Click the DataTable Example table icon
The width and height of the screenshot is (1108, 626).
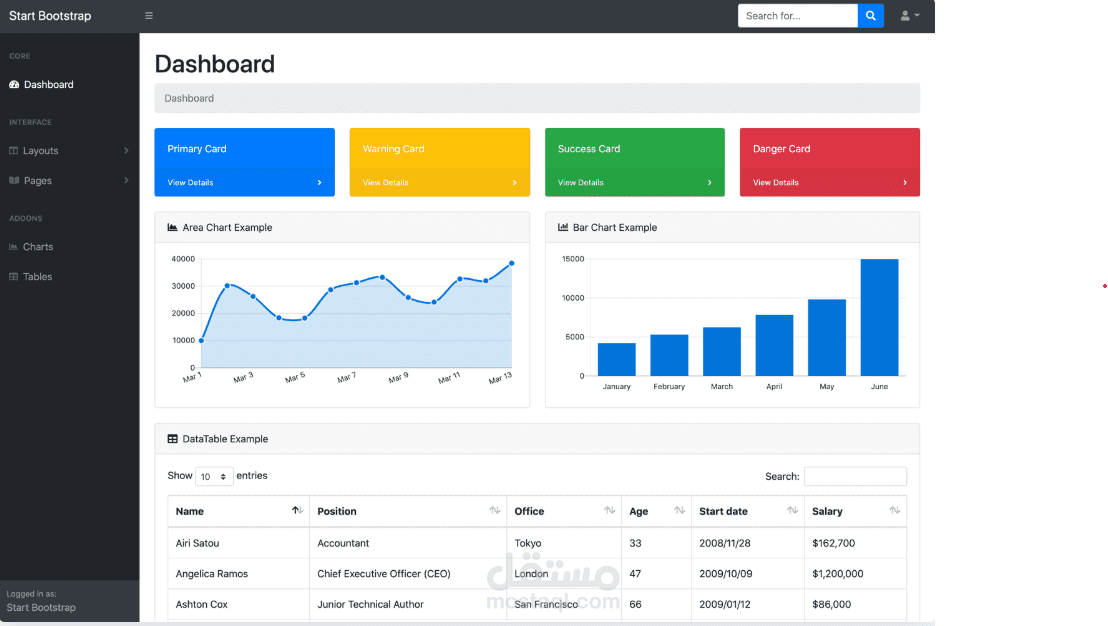[172, 439]
